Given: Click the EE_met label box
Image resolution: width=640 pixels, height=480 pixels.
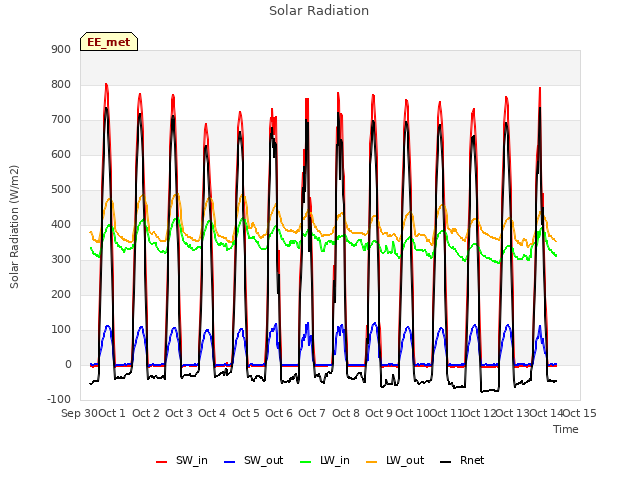Looking at the screenshot, I should point(109,42).
